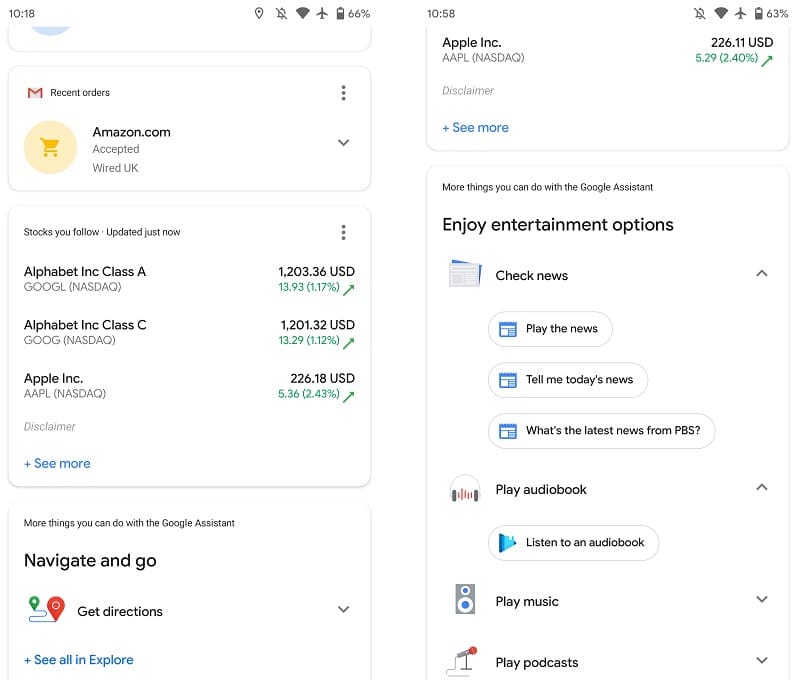
Task: Tap the Play audiobook headphones icon
Action: click(x=465, y=490)
